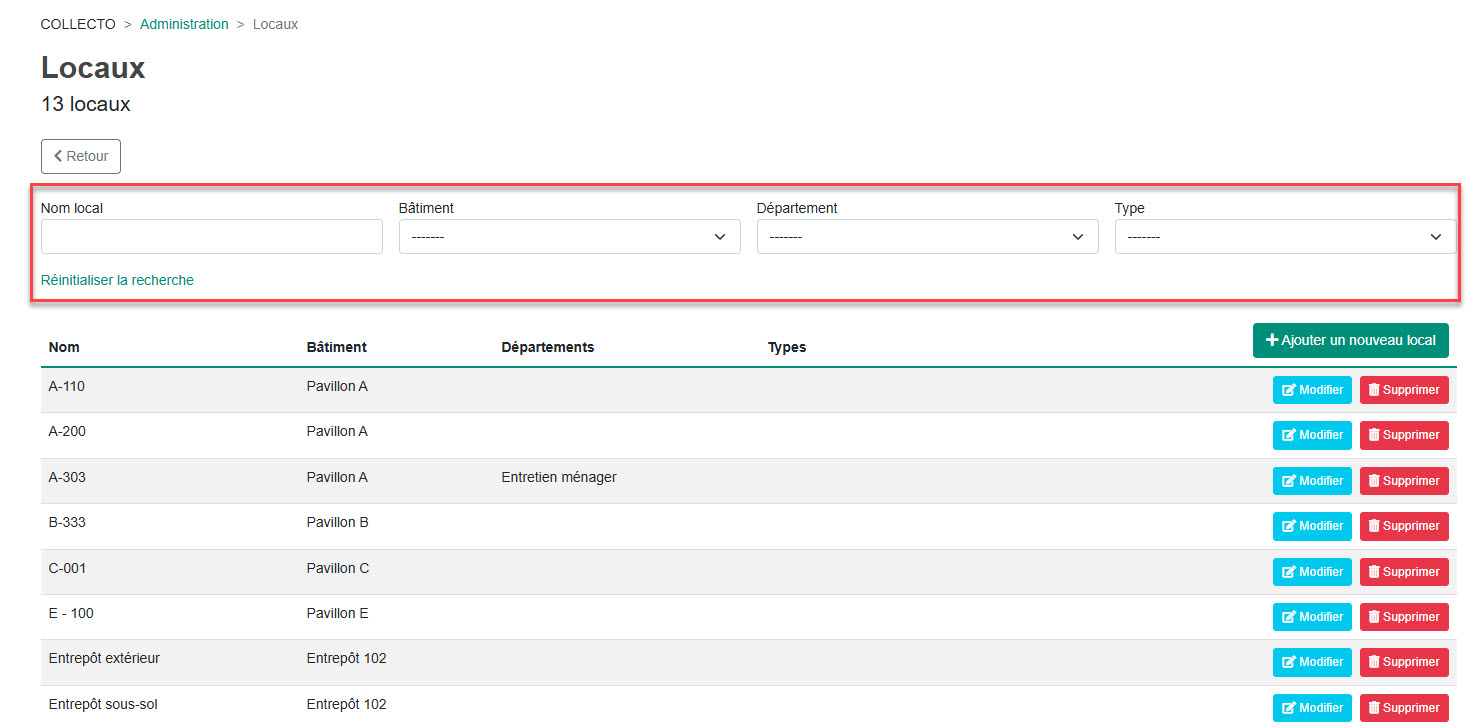Click Modifier for room A-200
1479x728 pixels.
[x=1311, y=435]
